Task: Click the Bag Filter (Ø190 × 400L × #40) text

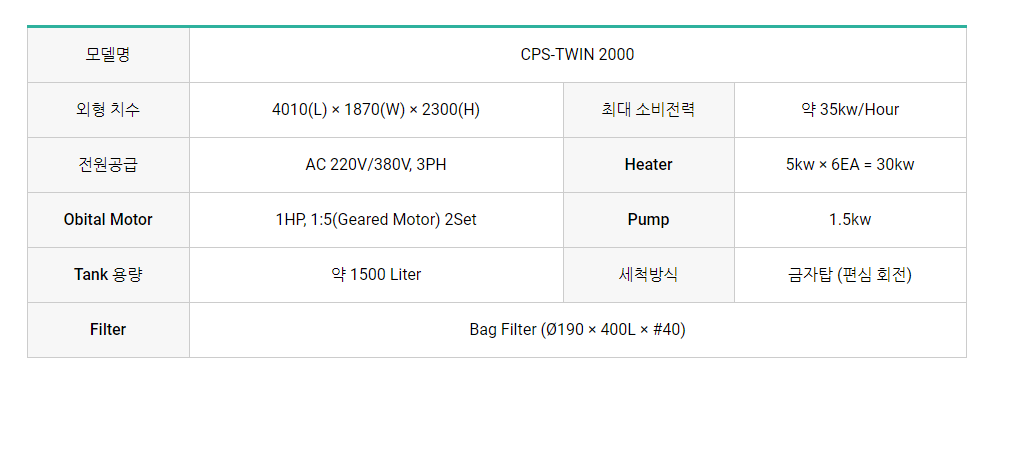Action: [x=577, y=330]
